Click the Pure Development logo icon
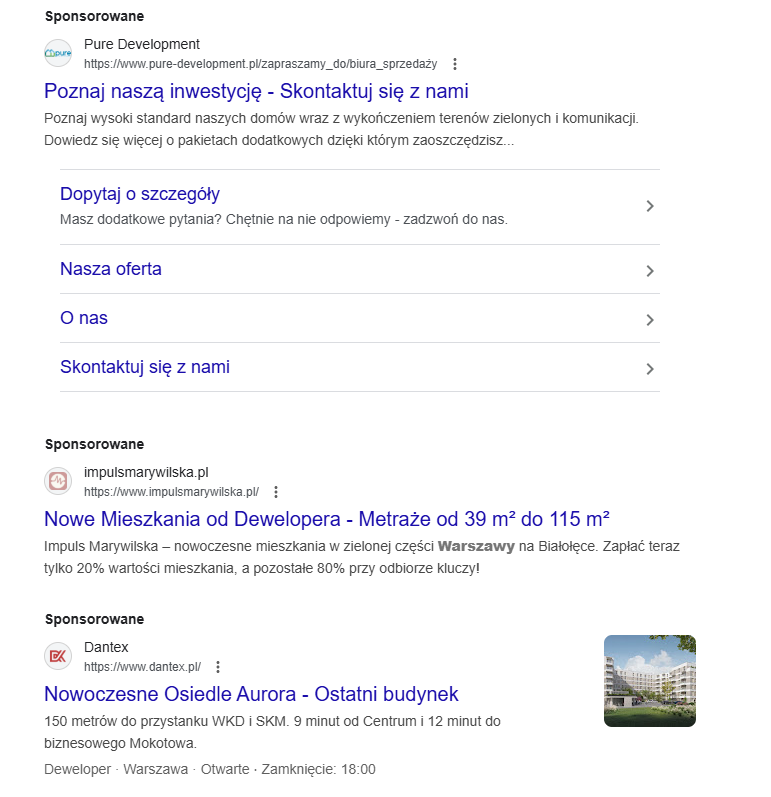Image resolution: width=771 pixels, height=797 pixels. (x=58, y=53)
